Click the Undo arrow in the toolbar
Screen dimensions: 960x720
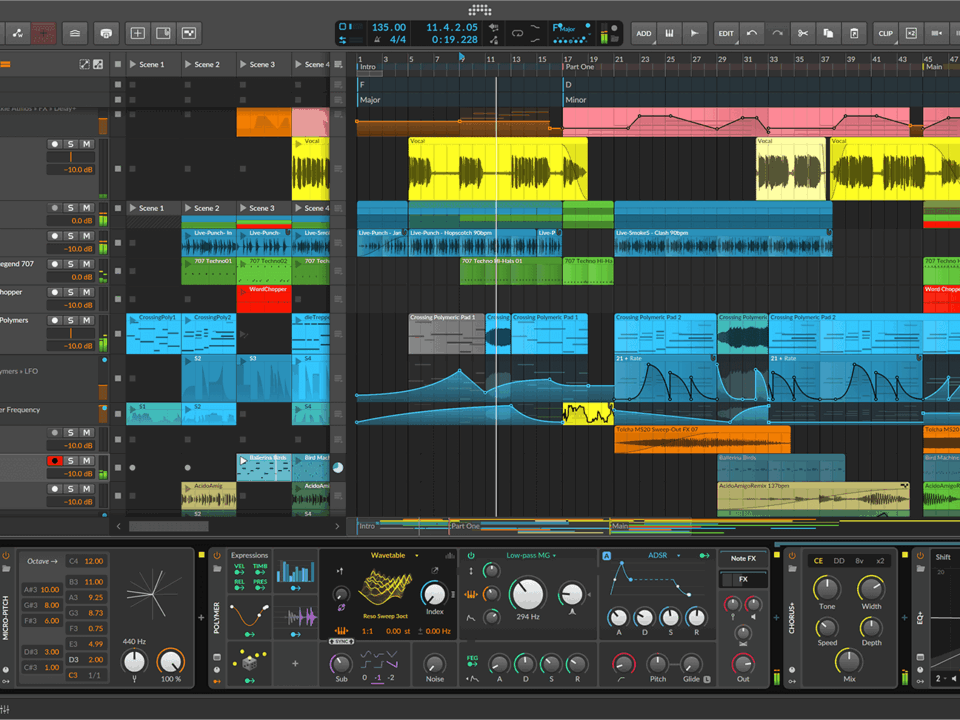point(752,33)
